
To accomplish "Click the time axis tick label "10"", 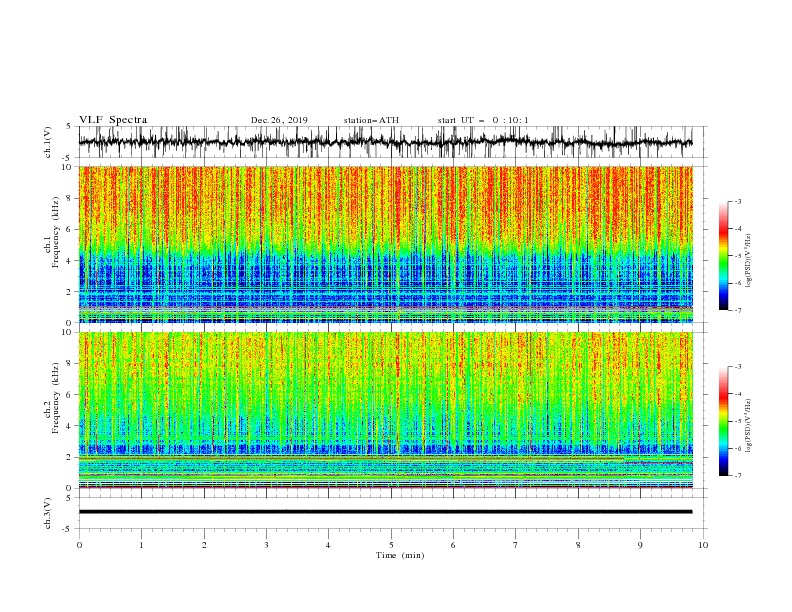I will pyautogui.click(x=703, y=545).
